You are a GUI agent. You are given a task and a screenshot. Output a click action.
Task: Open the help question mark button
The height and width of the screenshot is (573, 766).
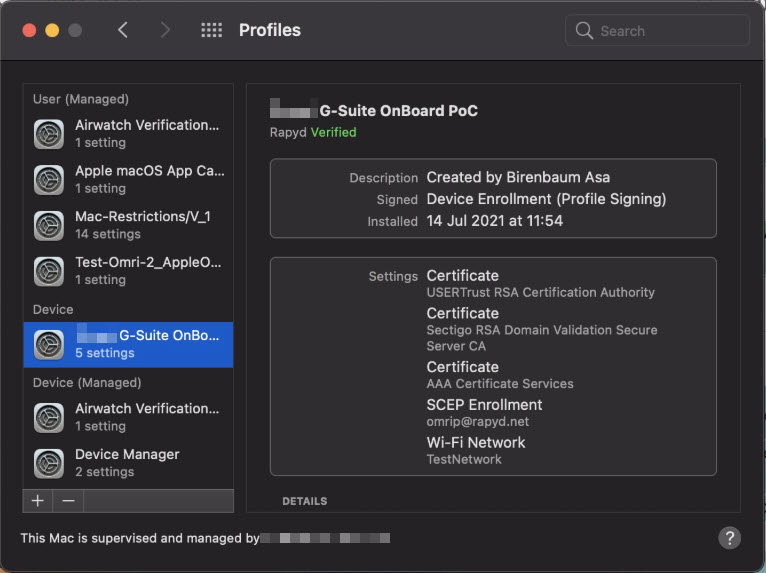(x=730, y=538)
